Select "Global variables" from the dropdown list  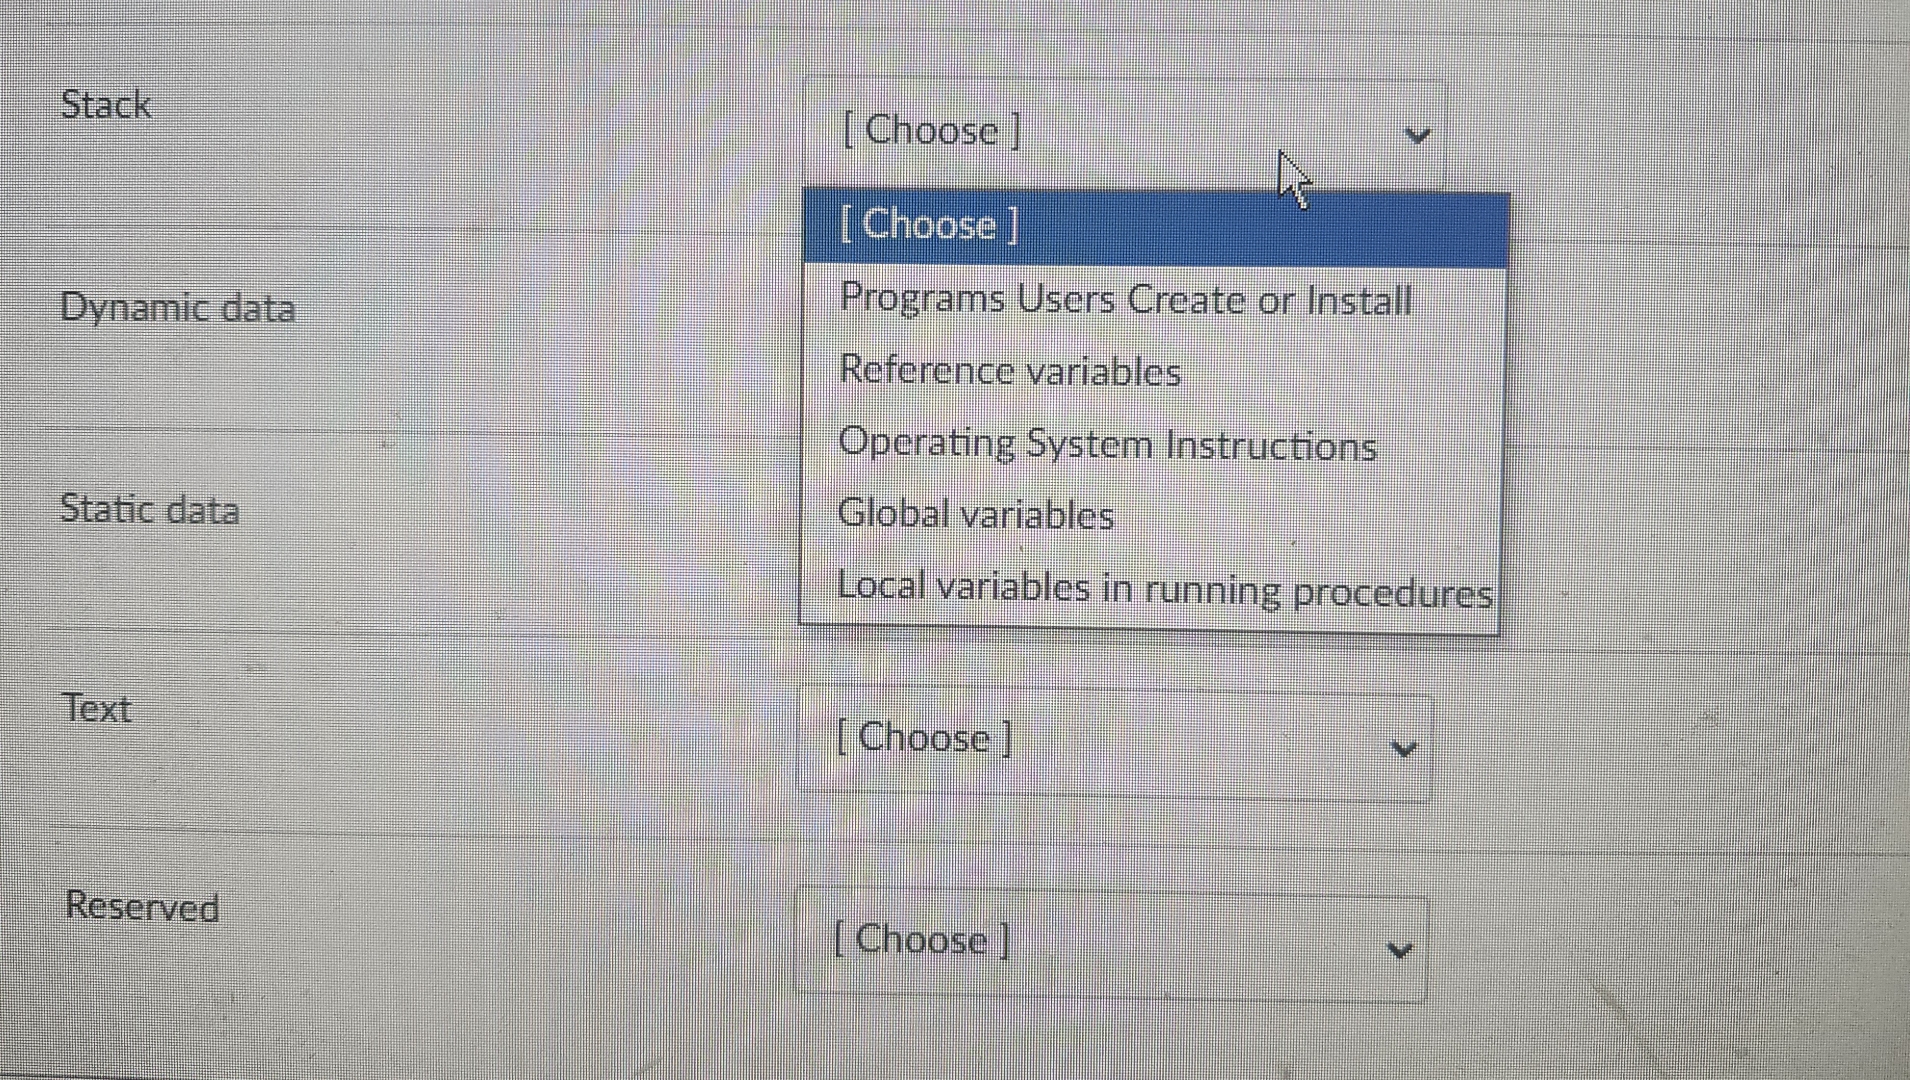click(976, 514)
